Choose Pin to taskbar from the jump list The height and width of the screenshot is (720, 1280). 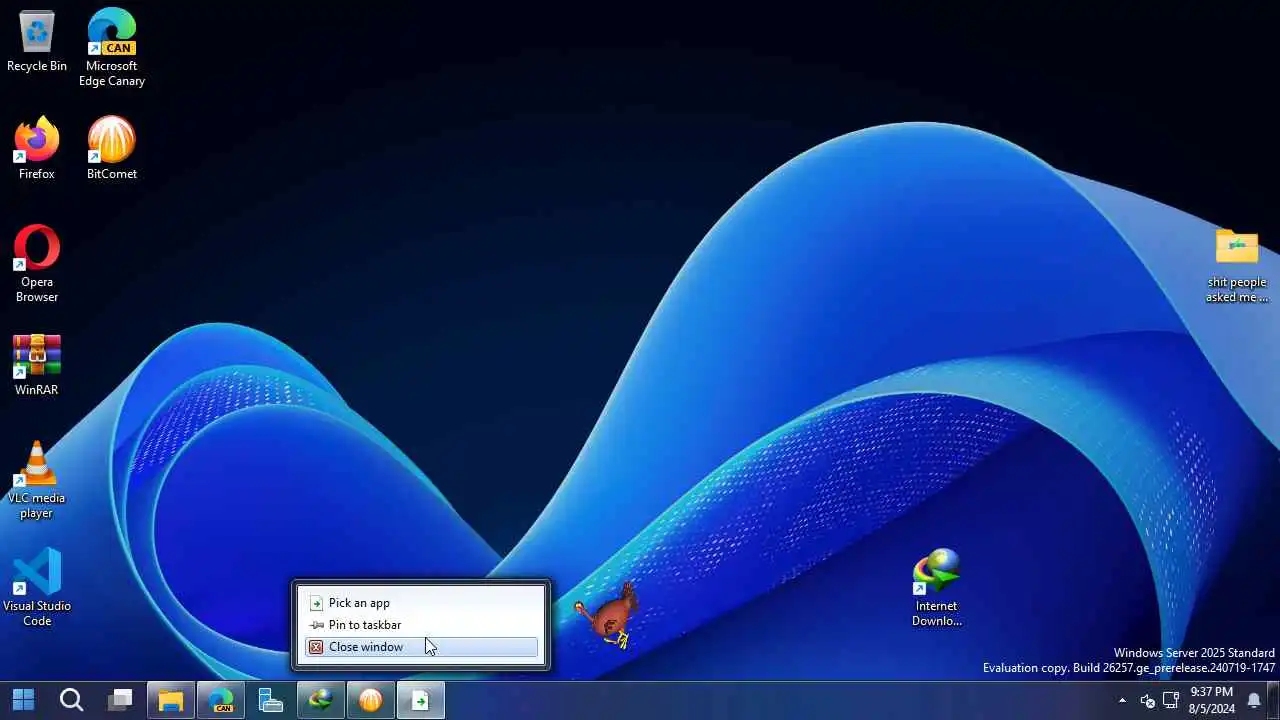click(x=421, y=625)
